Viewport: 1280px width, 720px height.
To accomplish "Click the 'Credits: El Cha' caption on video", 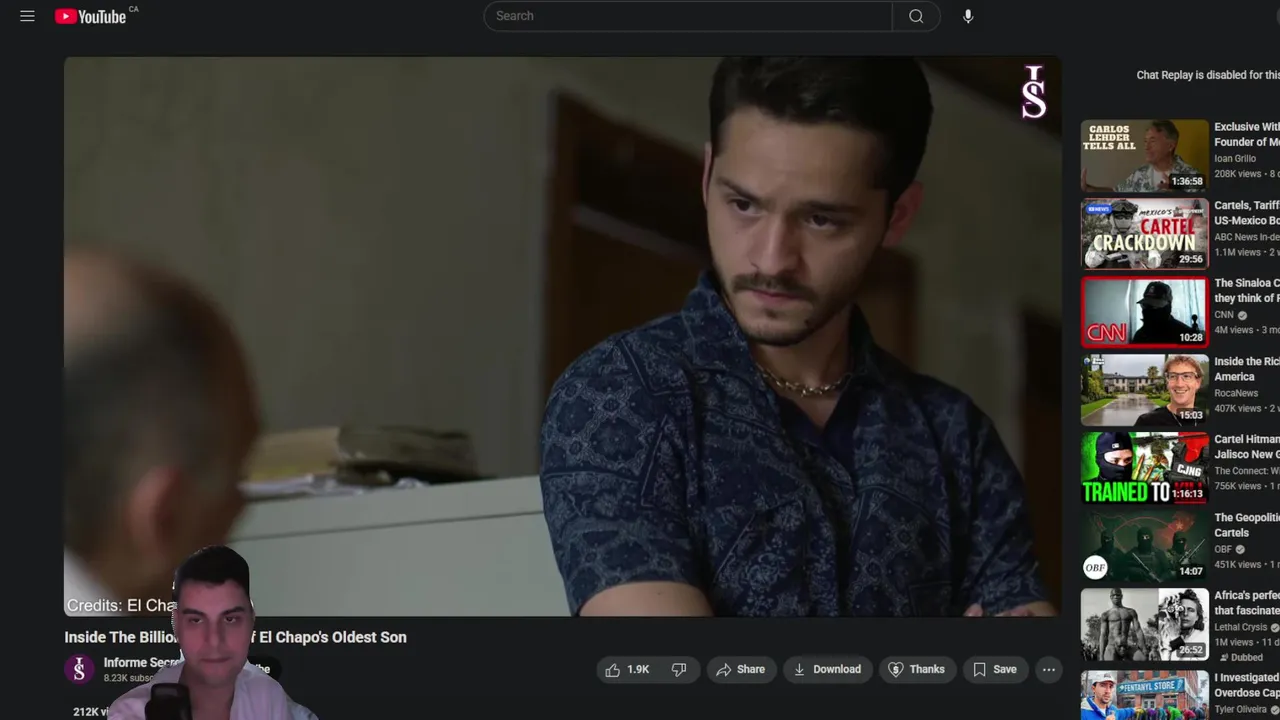I will (122, 605).
